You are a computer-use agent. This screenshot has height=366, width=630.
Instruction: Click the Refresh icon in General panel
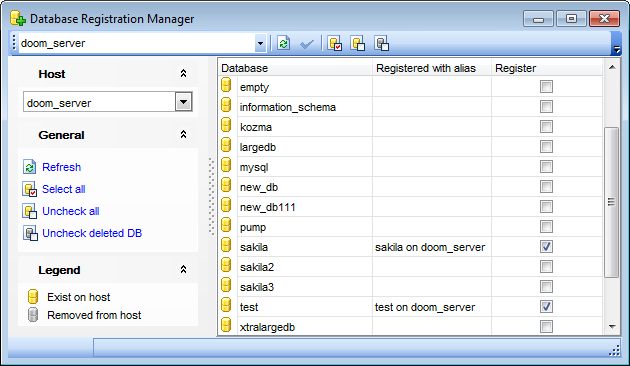pyautogui.click(x=29, y=167)
